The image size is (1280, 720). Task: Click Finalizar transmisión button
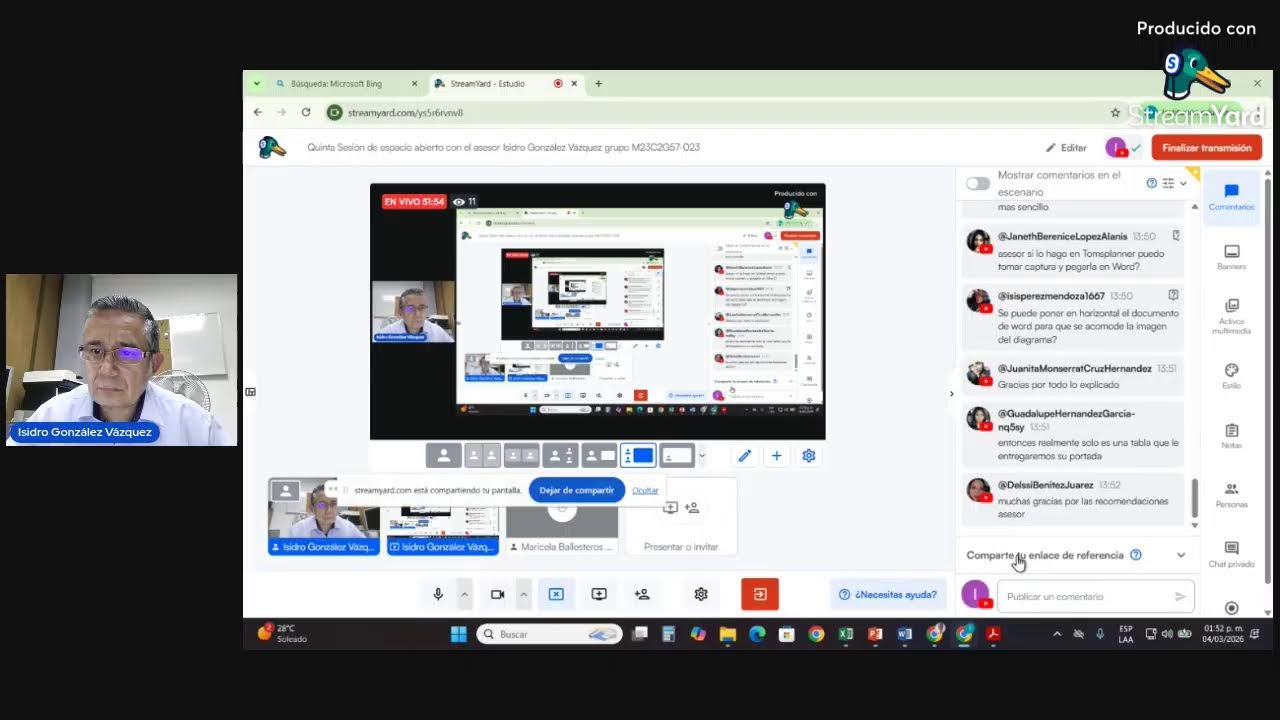[1207, 147]
